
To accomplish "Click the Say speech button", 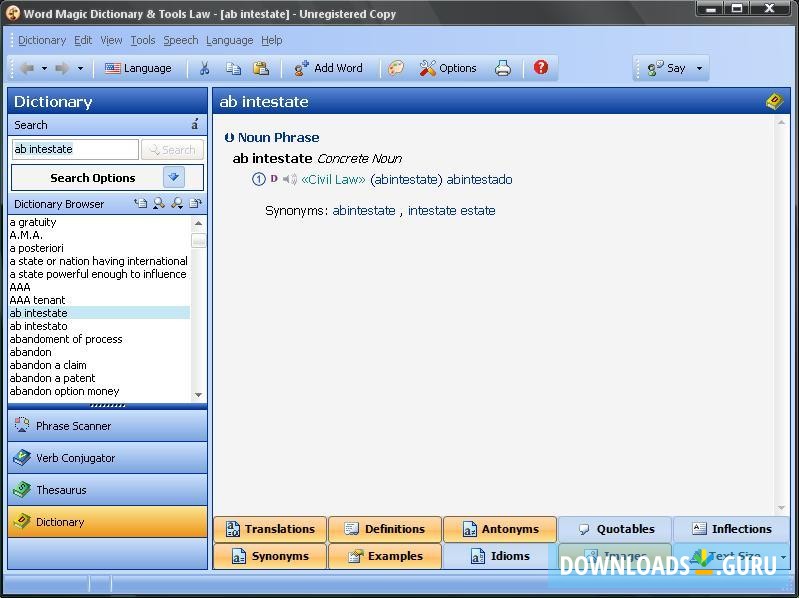I will pyautogui.click(x=667, y=68).
